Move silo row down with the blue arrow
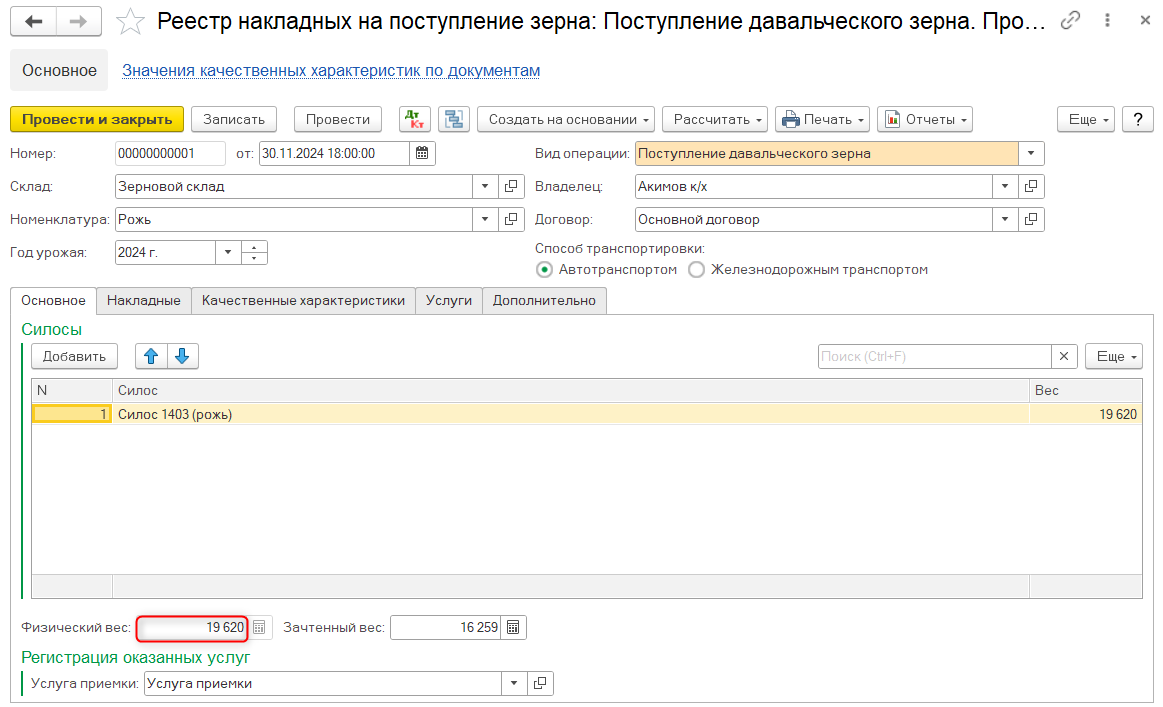Screen dimensions: 1163x707 click(182, 356)
